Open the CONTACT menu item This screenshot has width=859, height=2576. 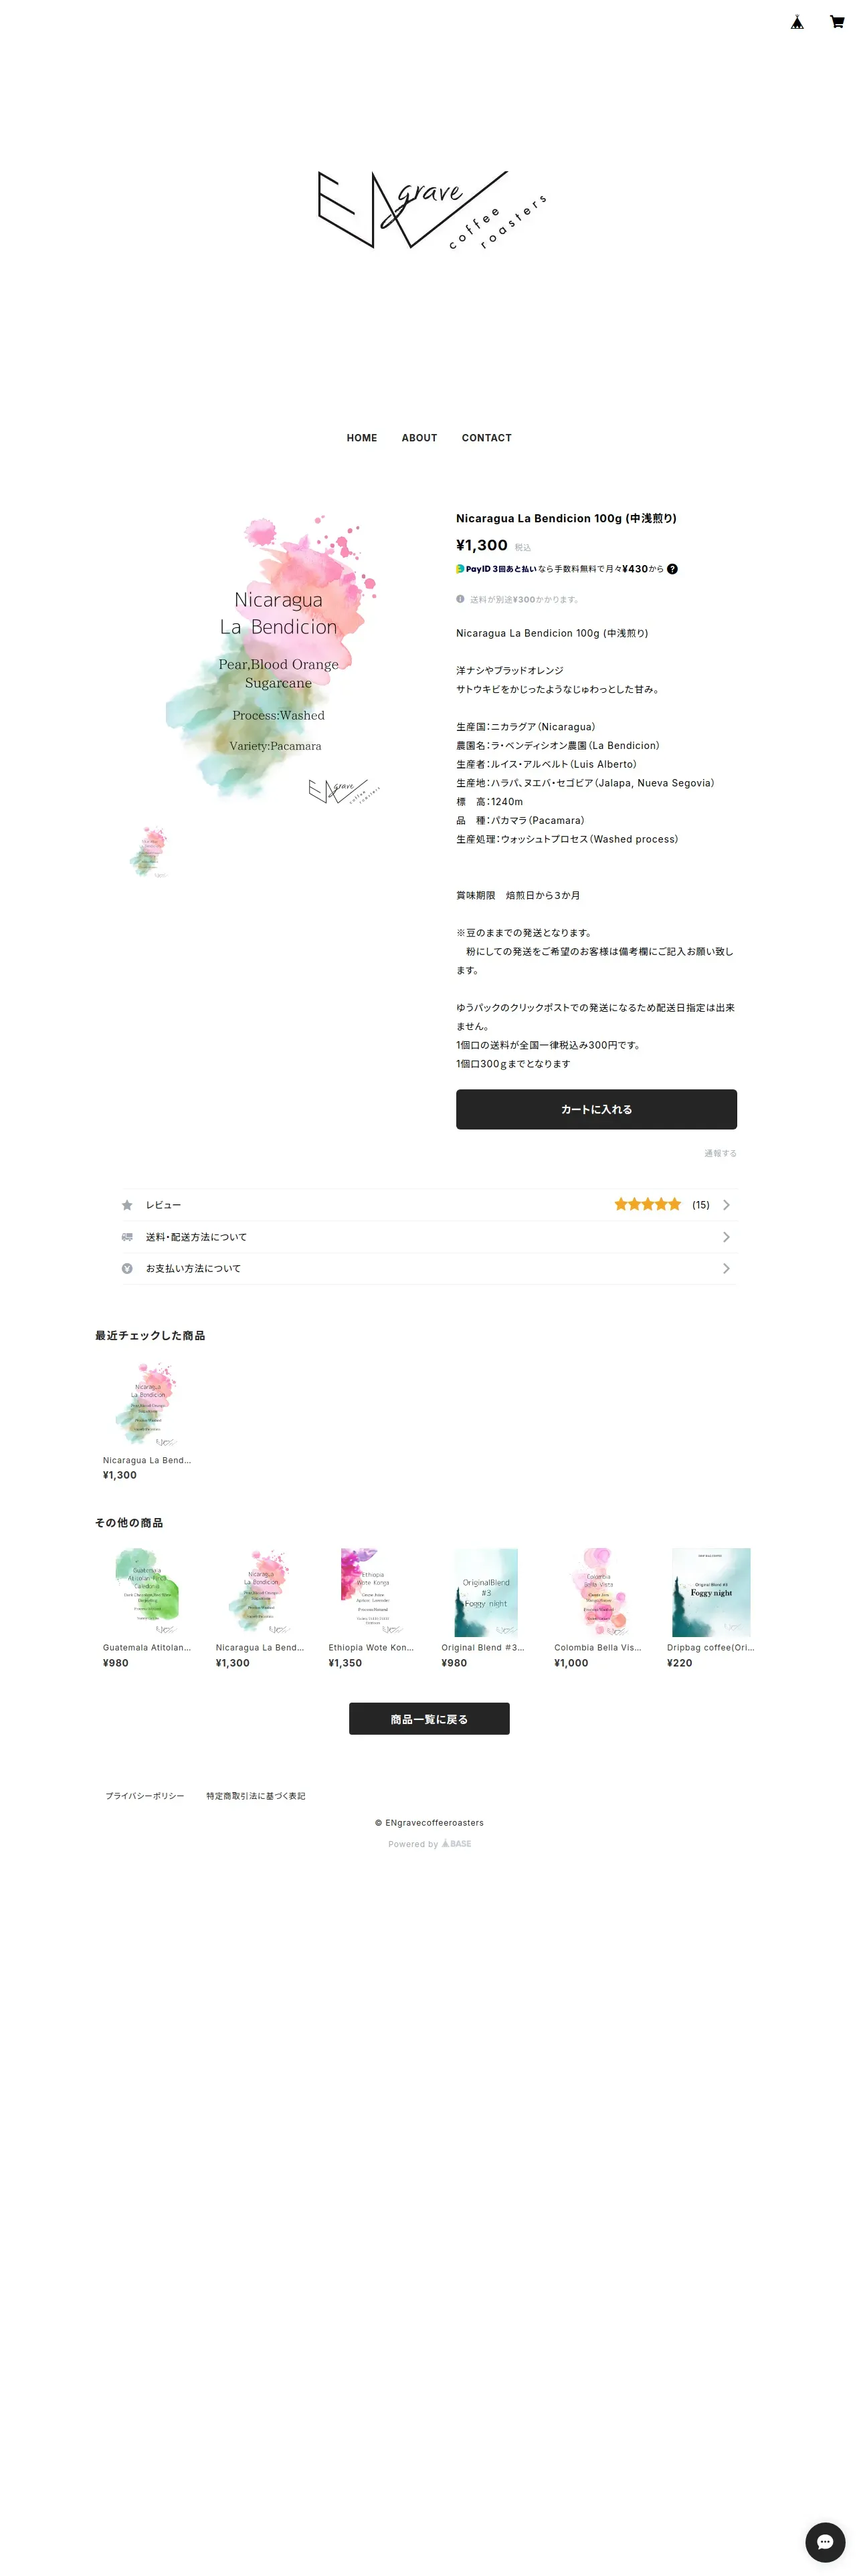[486, 438]
